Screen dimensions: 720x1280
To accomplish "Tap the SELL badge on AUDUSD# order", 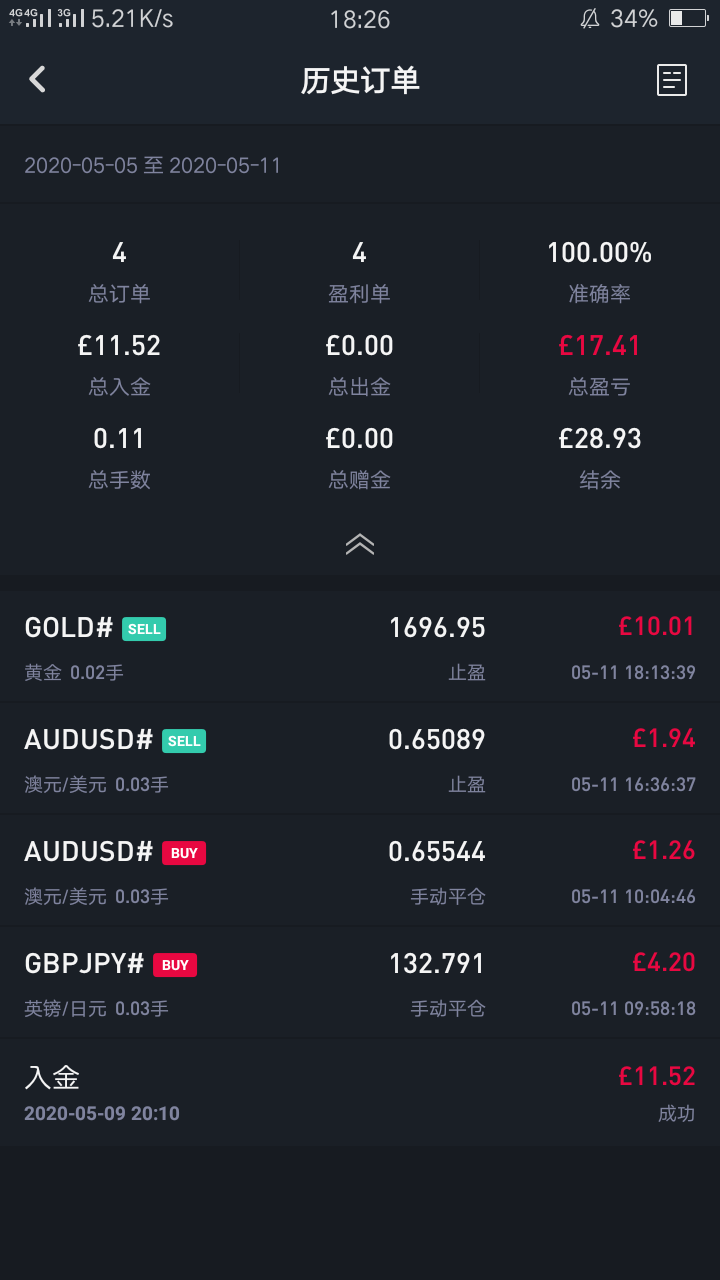I will (184, 741).
